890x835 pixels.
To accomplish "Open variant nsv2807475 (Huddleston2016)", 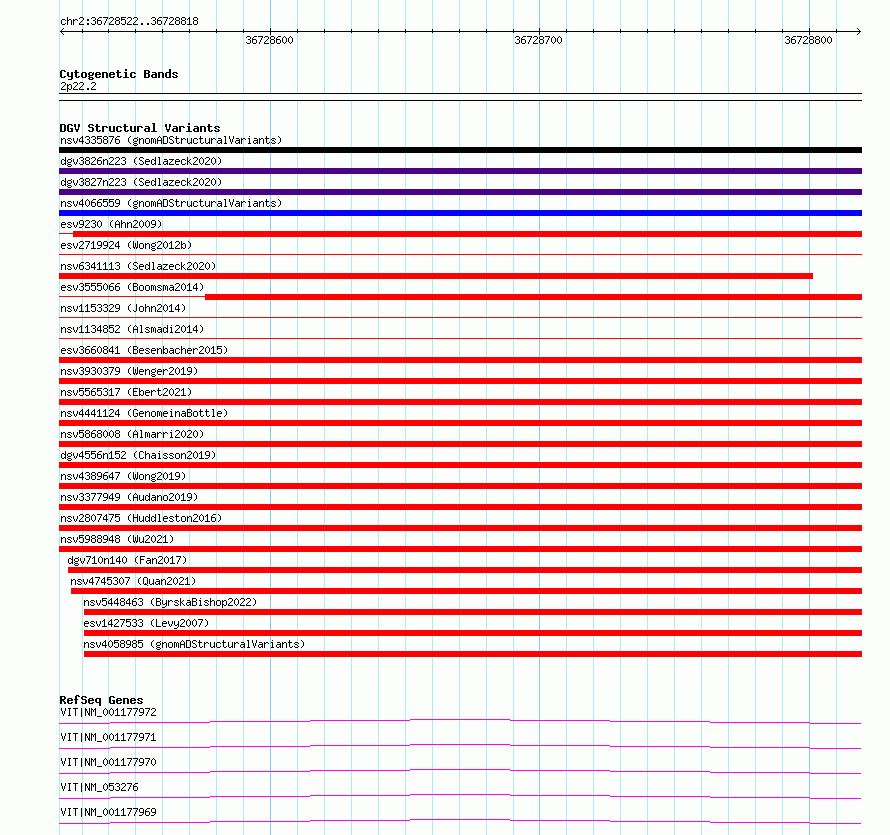I will click(x=141, y=518).
